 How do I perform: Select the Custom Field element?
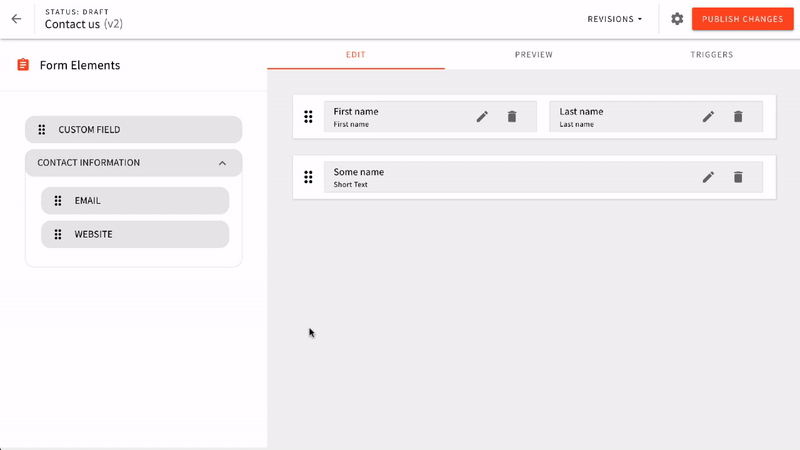[133, 130]
